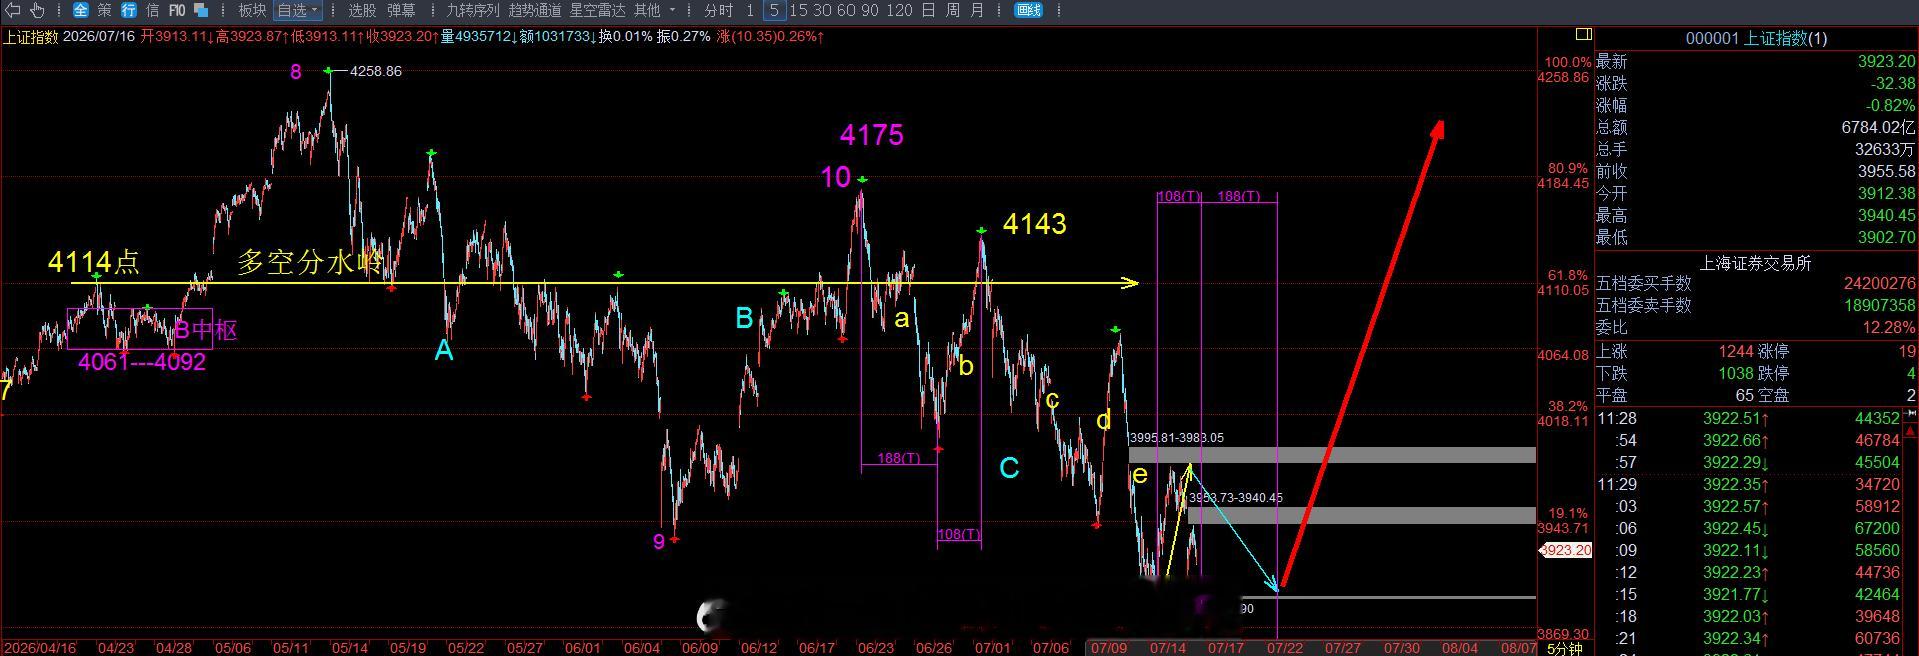Viewport: 1919px width, 656px height.
Task: Click the 05/14 date on time axis
Action: 349,648
